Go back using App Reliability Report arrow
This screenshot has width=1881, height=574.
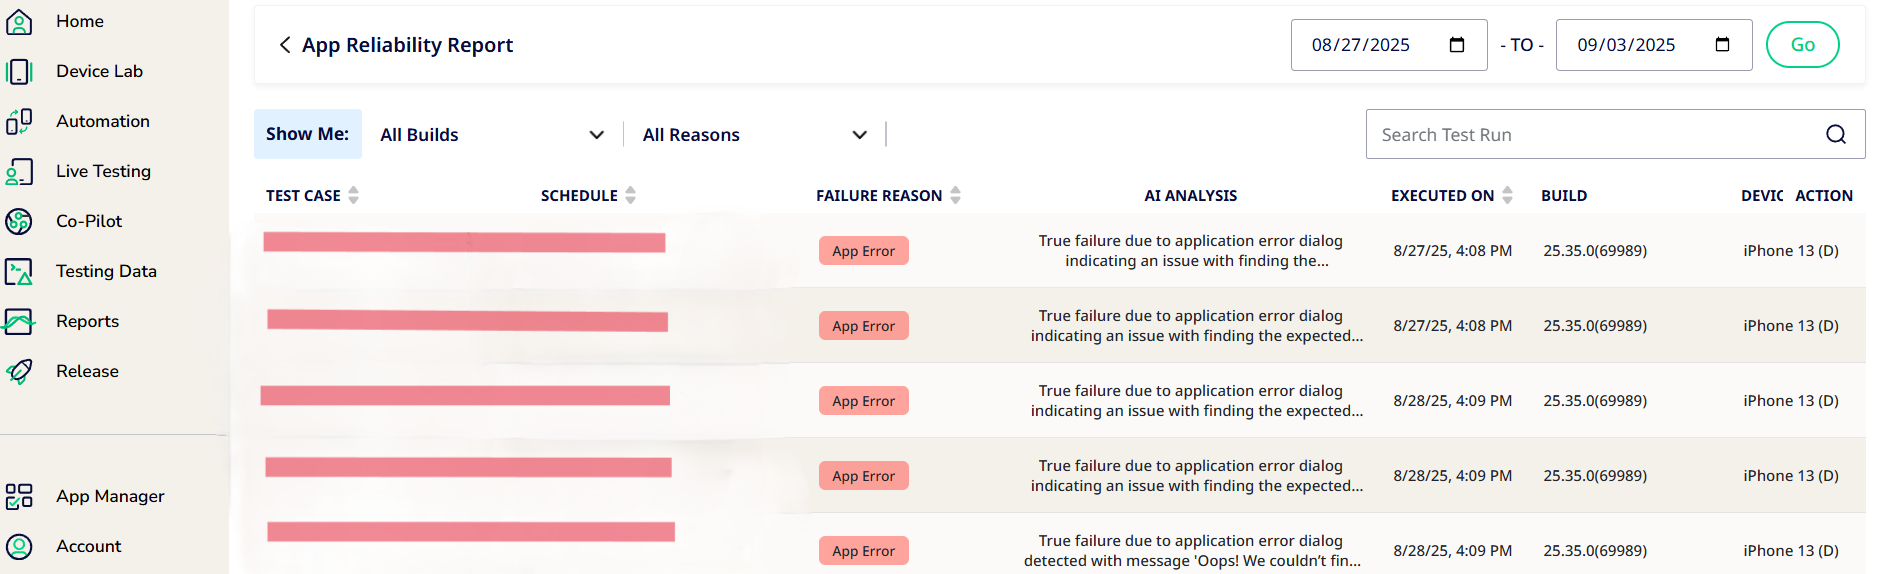(x=285, y=45)
